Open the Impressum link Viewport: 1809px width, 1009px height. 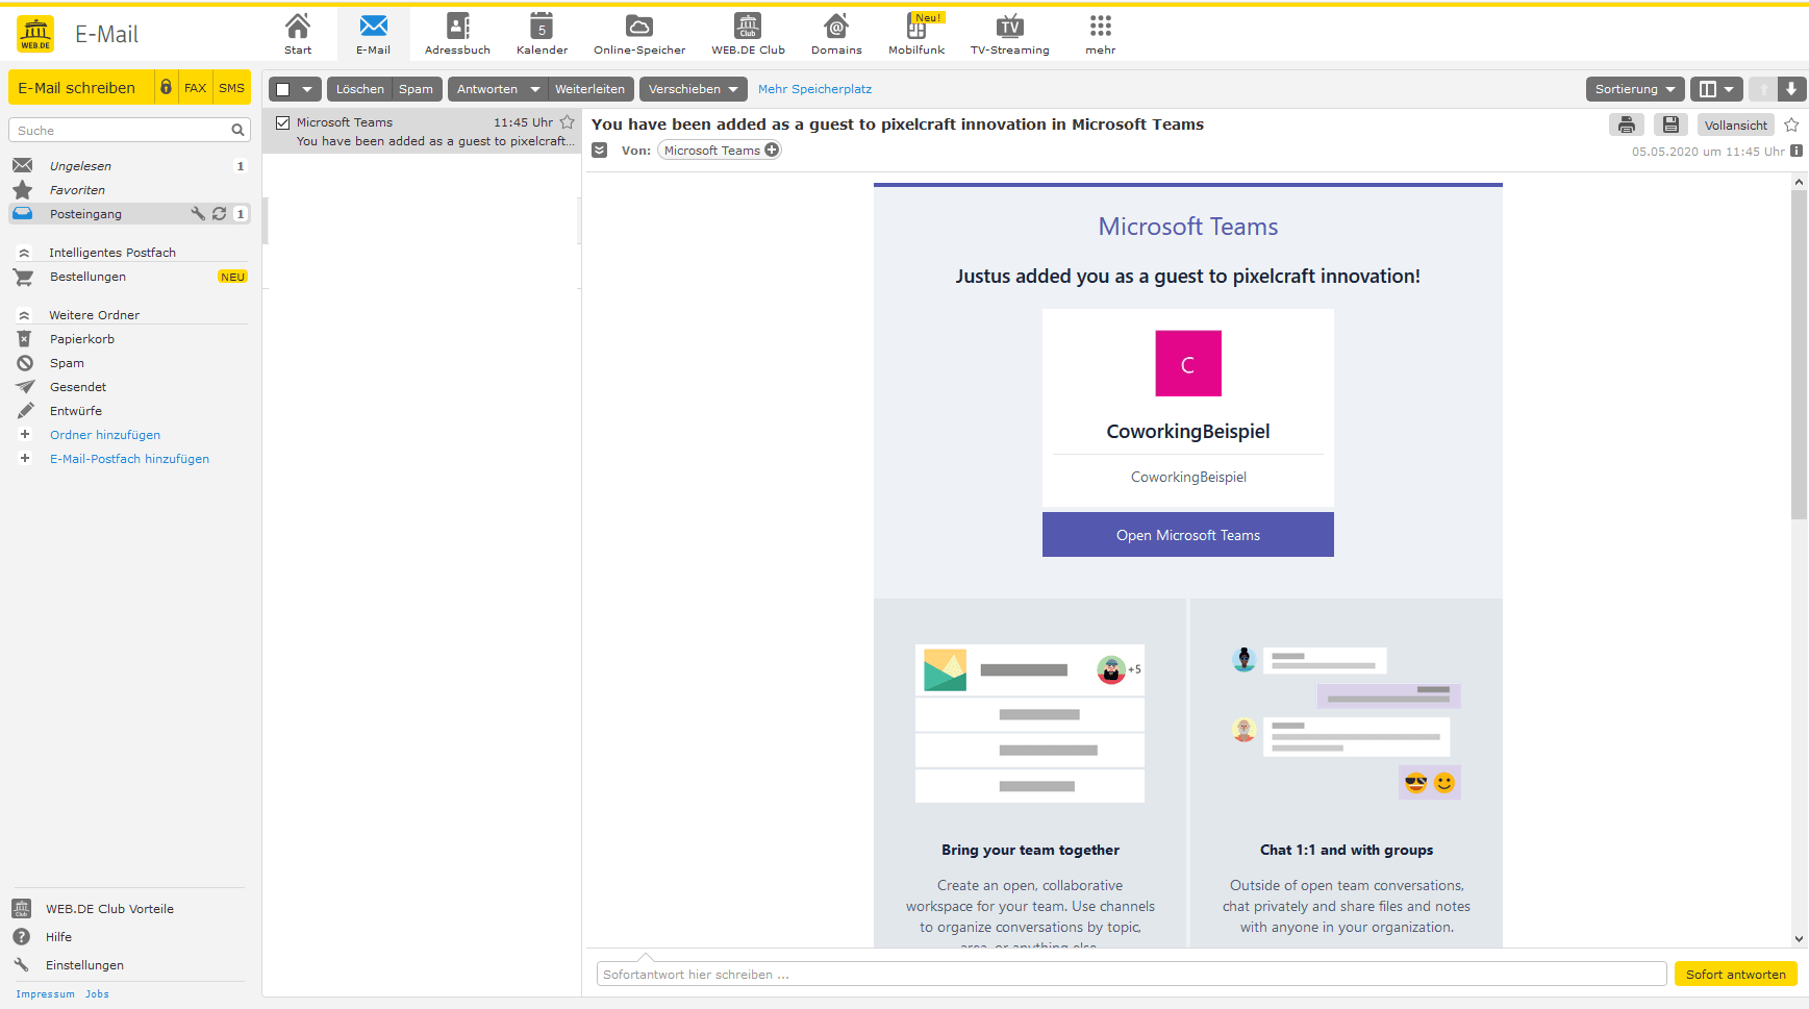pyautogui.click(x=45, y=994)
